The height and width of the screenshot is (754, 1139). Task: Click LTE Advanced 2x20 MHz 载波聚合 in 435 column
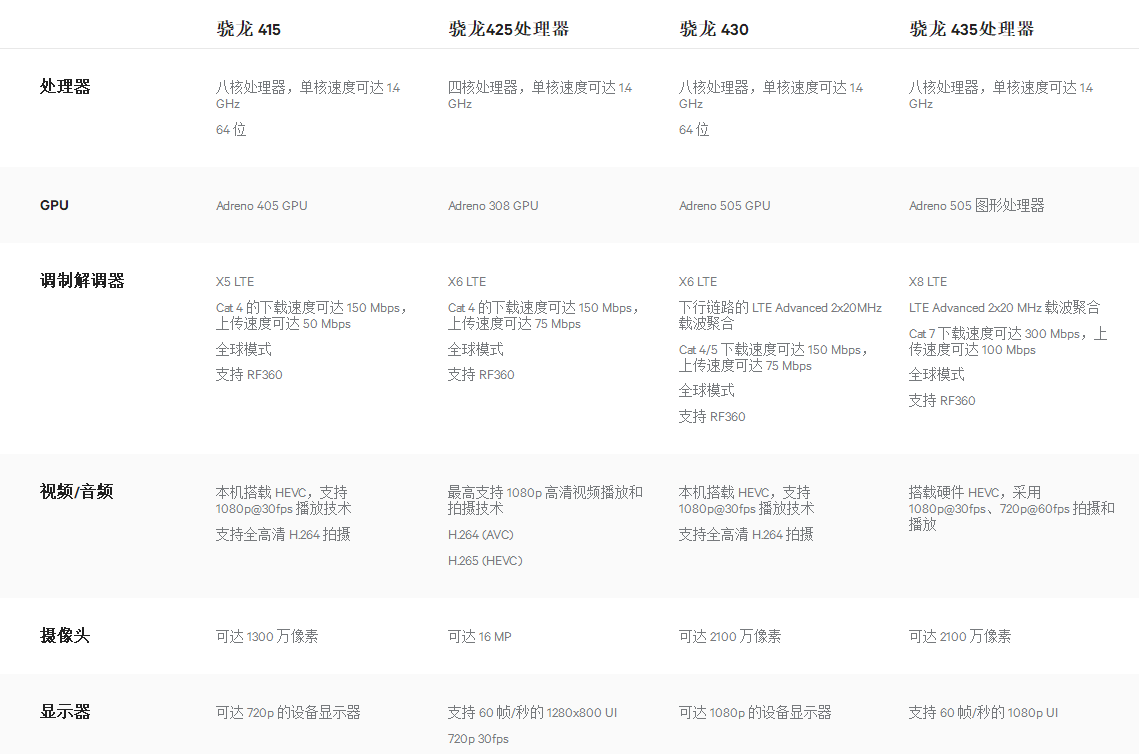1005,308
